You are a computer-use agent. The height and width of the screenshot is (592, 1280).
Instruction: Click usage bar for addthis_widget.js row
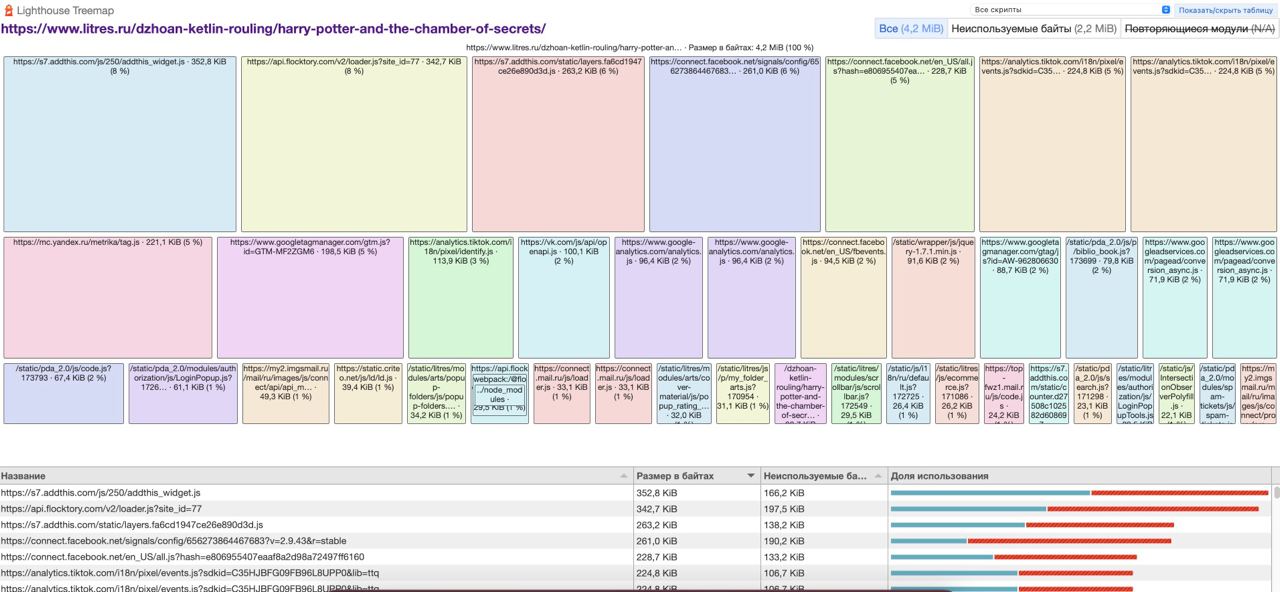pyautogui.click(x=1079, y=493)
